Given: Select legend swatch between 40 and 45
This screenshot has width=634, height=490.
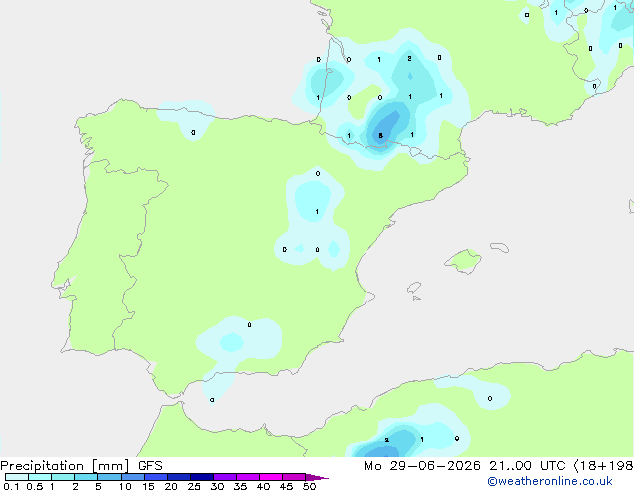Looking at the screenshot, I should coord(271,477).
